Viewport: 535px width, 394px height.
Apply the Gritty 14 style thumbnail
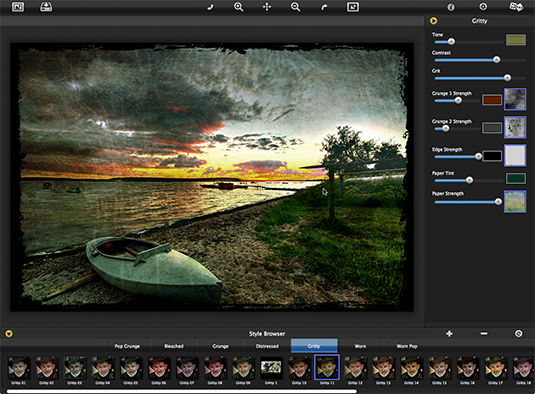point(411,368)
